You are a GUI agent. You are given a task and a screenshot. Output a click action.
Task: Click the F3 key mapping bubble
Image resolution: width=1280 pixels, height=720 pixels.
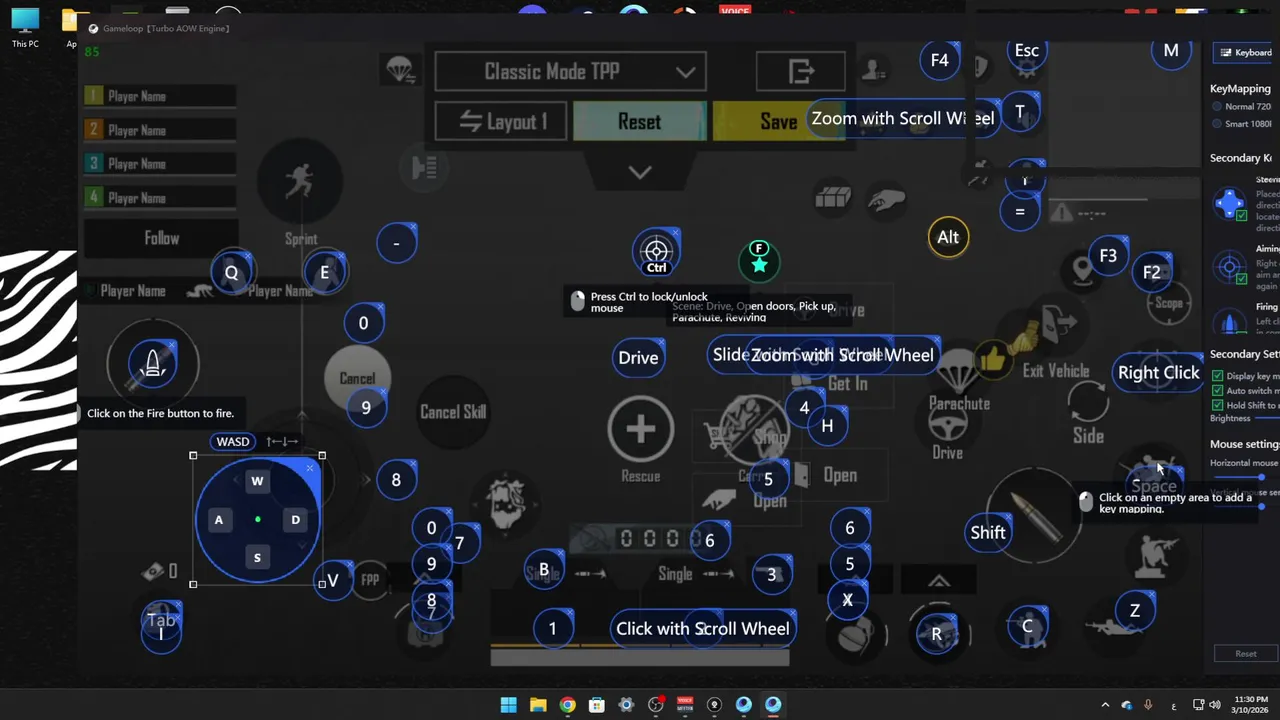(x=1107, y=256)
